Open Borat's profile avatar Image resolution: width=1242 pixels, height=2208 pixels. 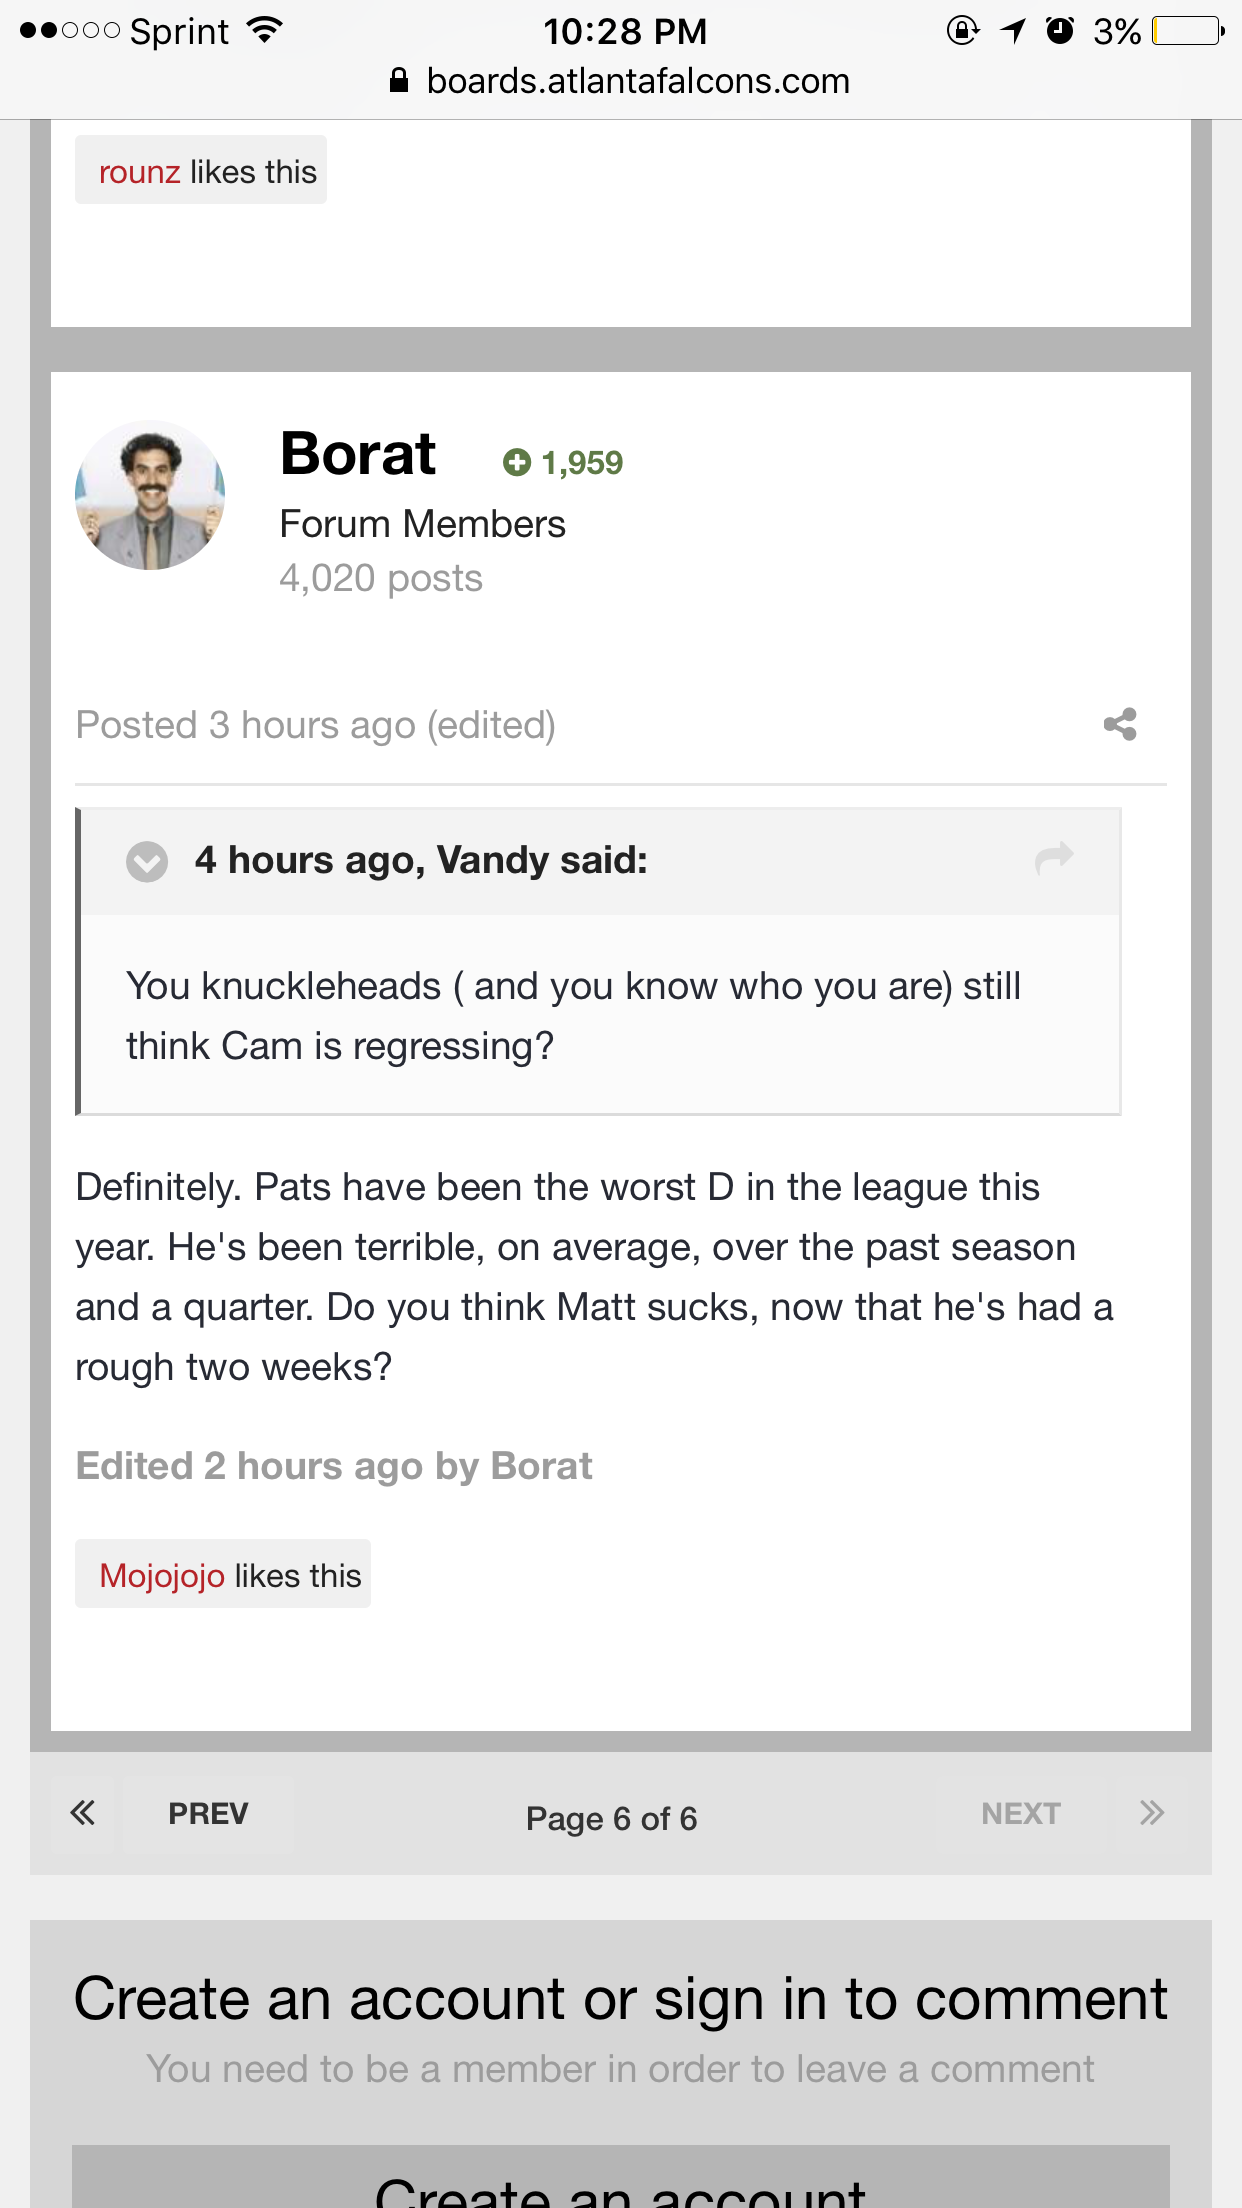(150, 495)
